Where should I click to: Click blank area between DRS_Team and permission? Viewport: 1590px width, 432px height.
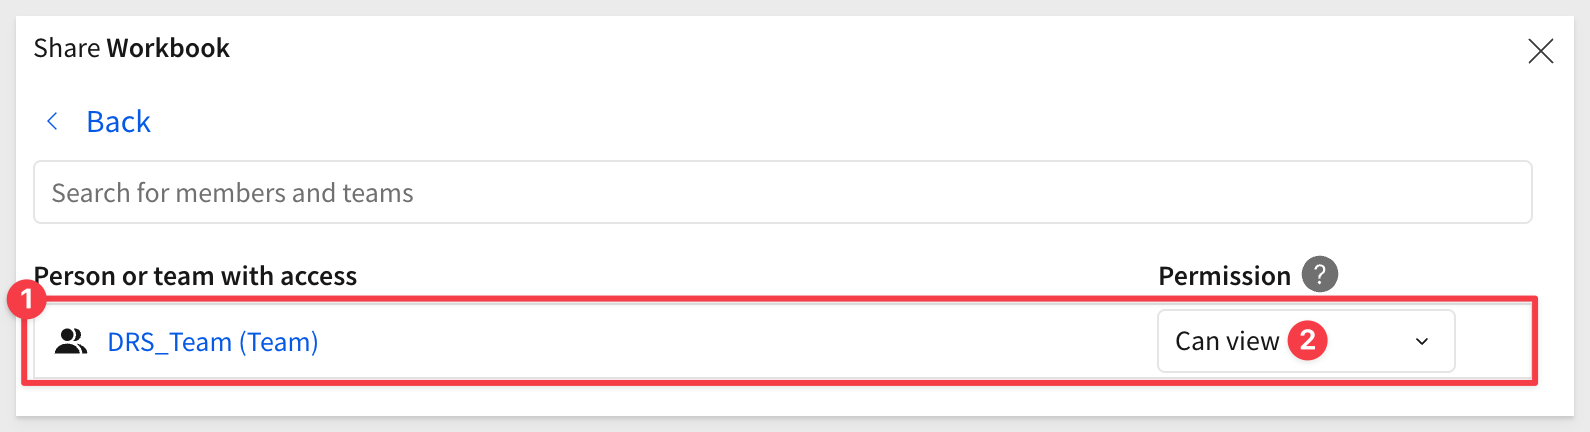(738, 342)
